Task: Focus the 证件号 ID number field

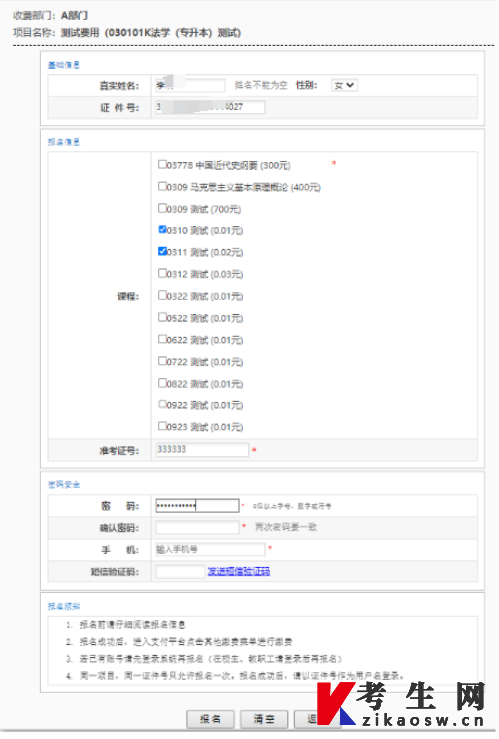Action: click(x=211, y=107)
